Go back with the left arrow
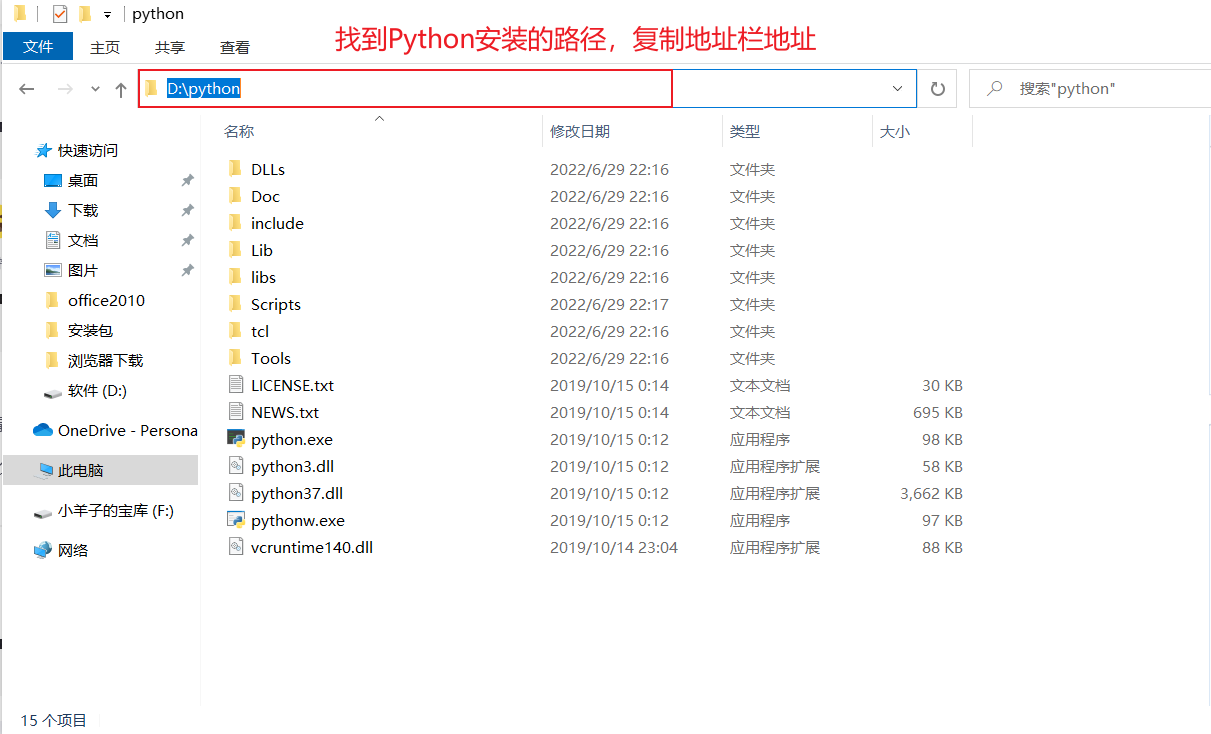The height and width of the screenshot is (734, 1211). (x=27, y=89)
